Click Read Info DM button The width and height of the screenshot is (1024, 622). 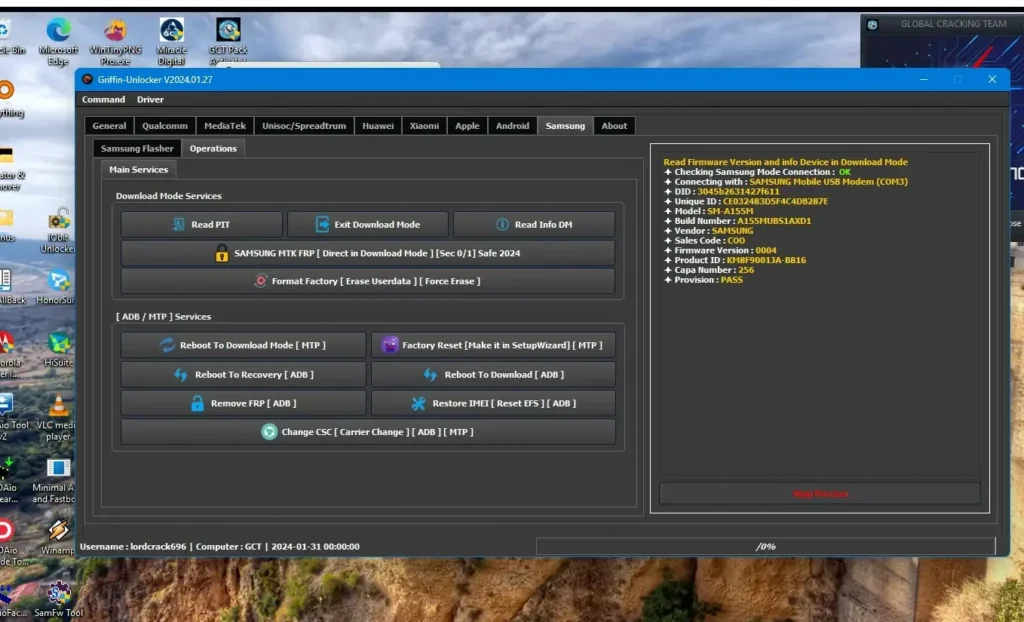534,225
